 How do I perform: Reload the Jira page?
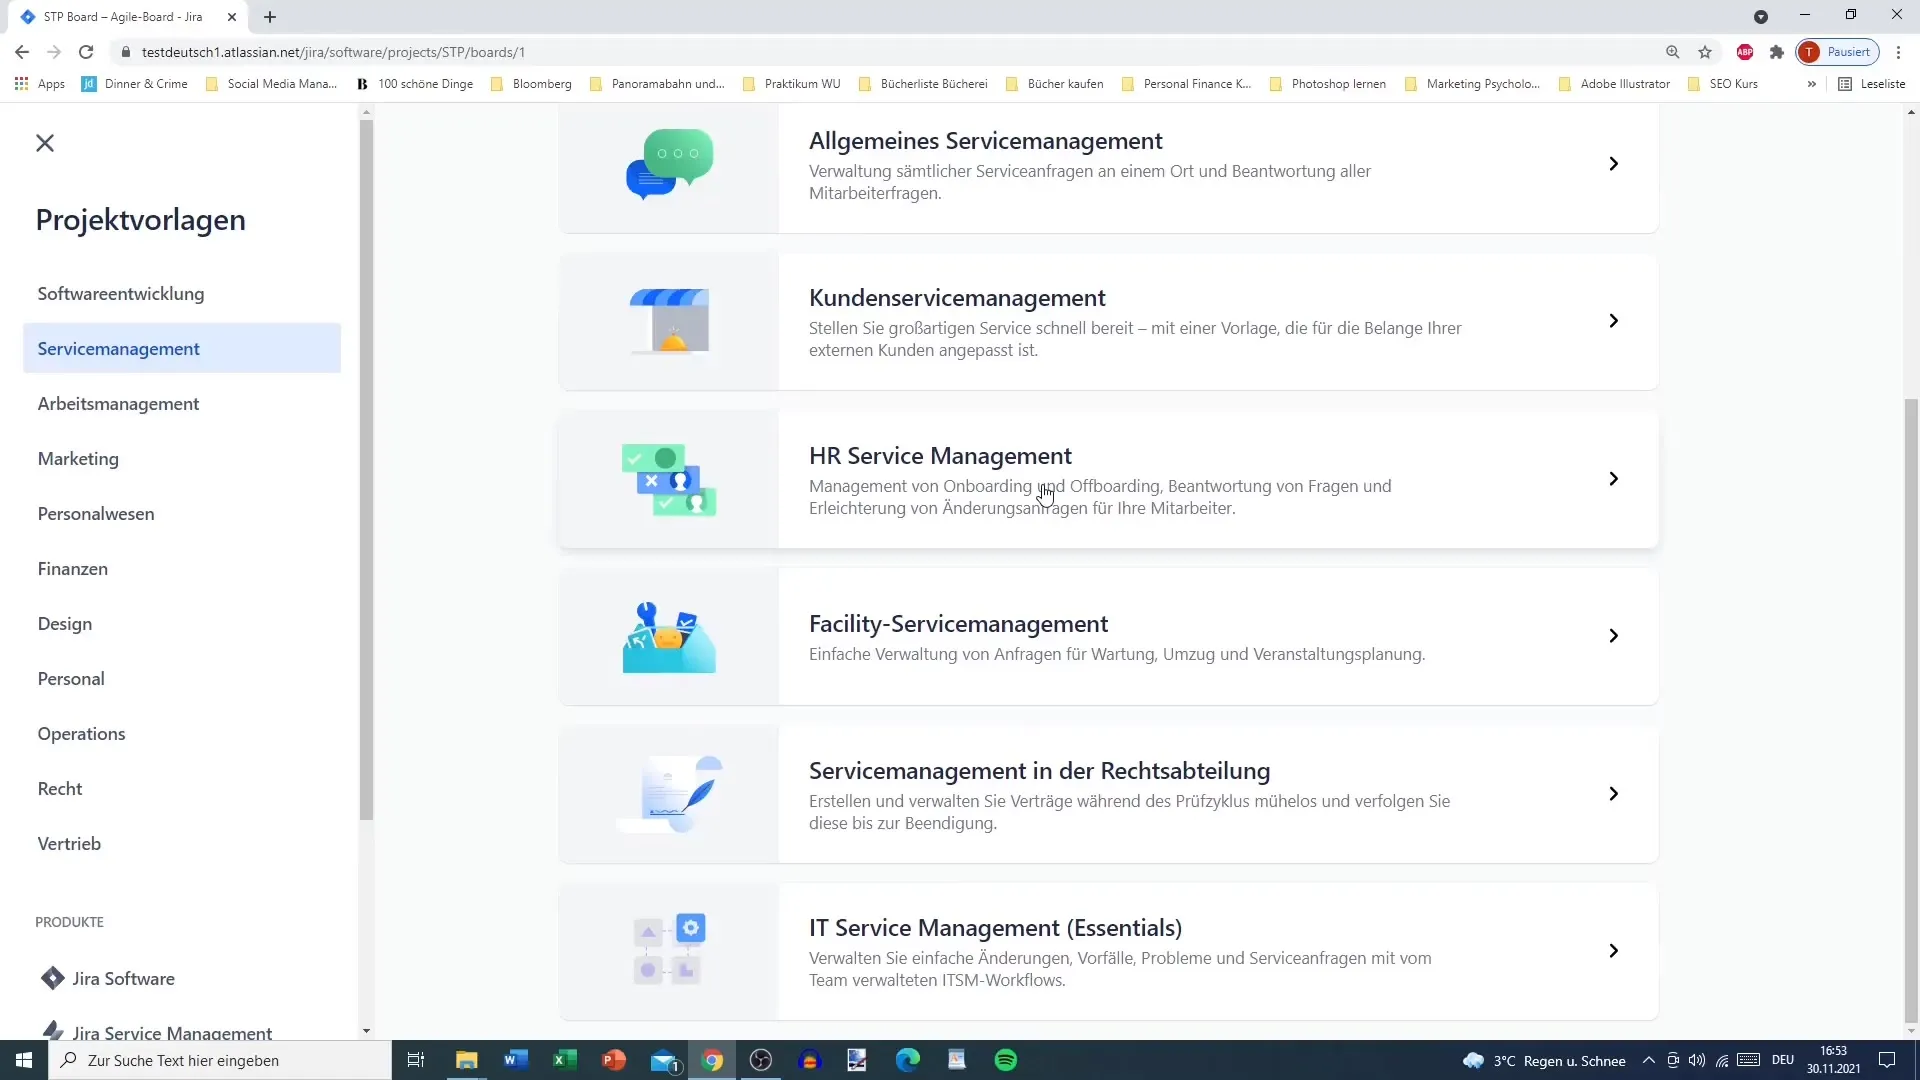pos(86,52)
